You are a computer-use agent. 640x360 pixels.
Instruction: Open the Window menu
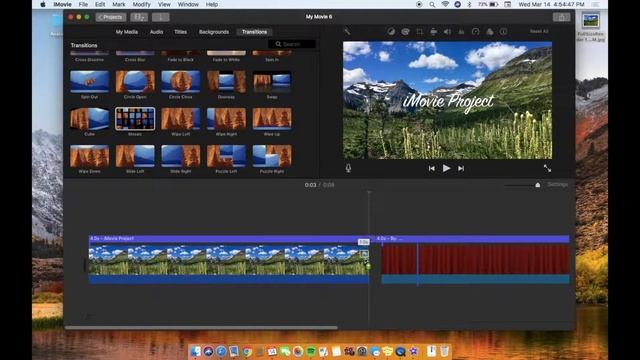click(188, 4)
